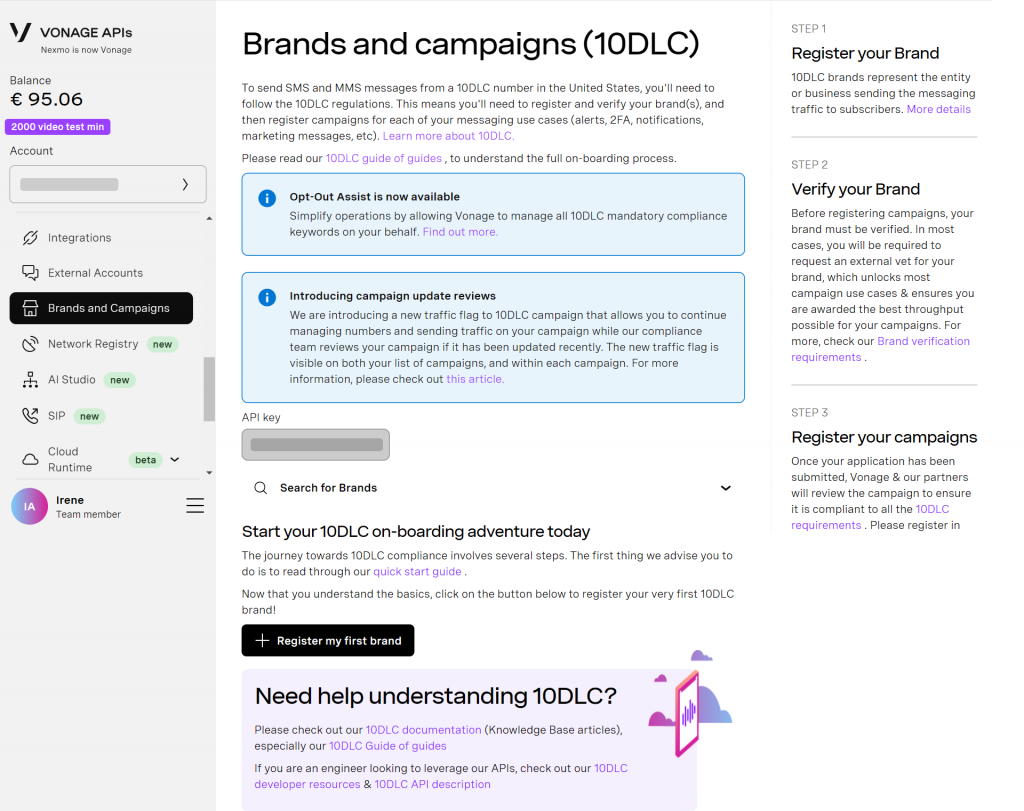The height and width of the screenshot is (811, 1024).
Task: Click the sidebar scrollbar thumb
Action: tap(209, 388)
